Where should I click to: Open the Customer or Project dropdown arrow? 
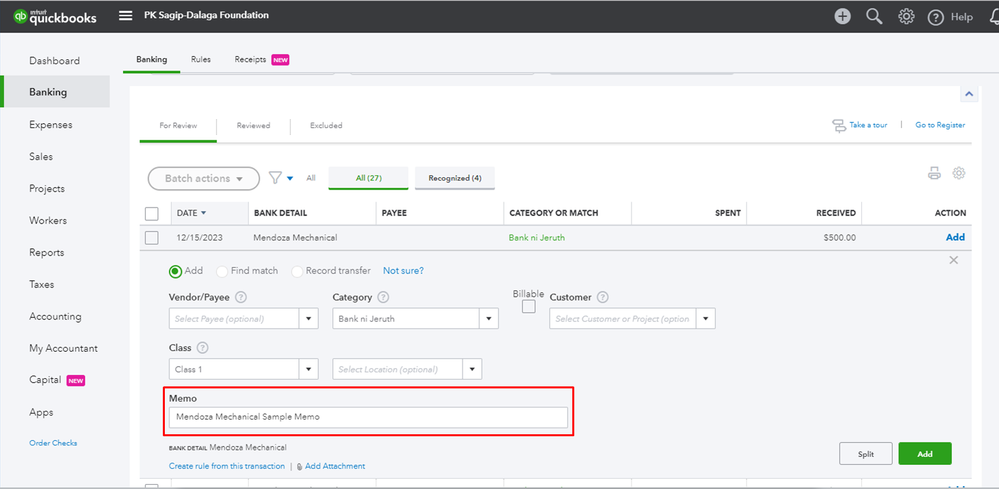pyautogui.click(x=706, y=318)
